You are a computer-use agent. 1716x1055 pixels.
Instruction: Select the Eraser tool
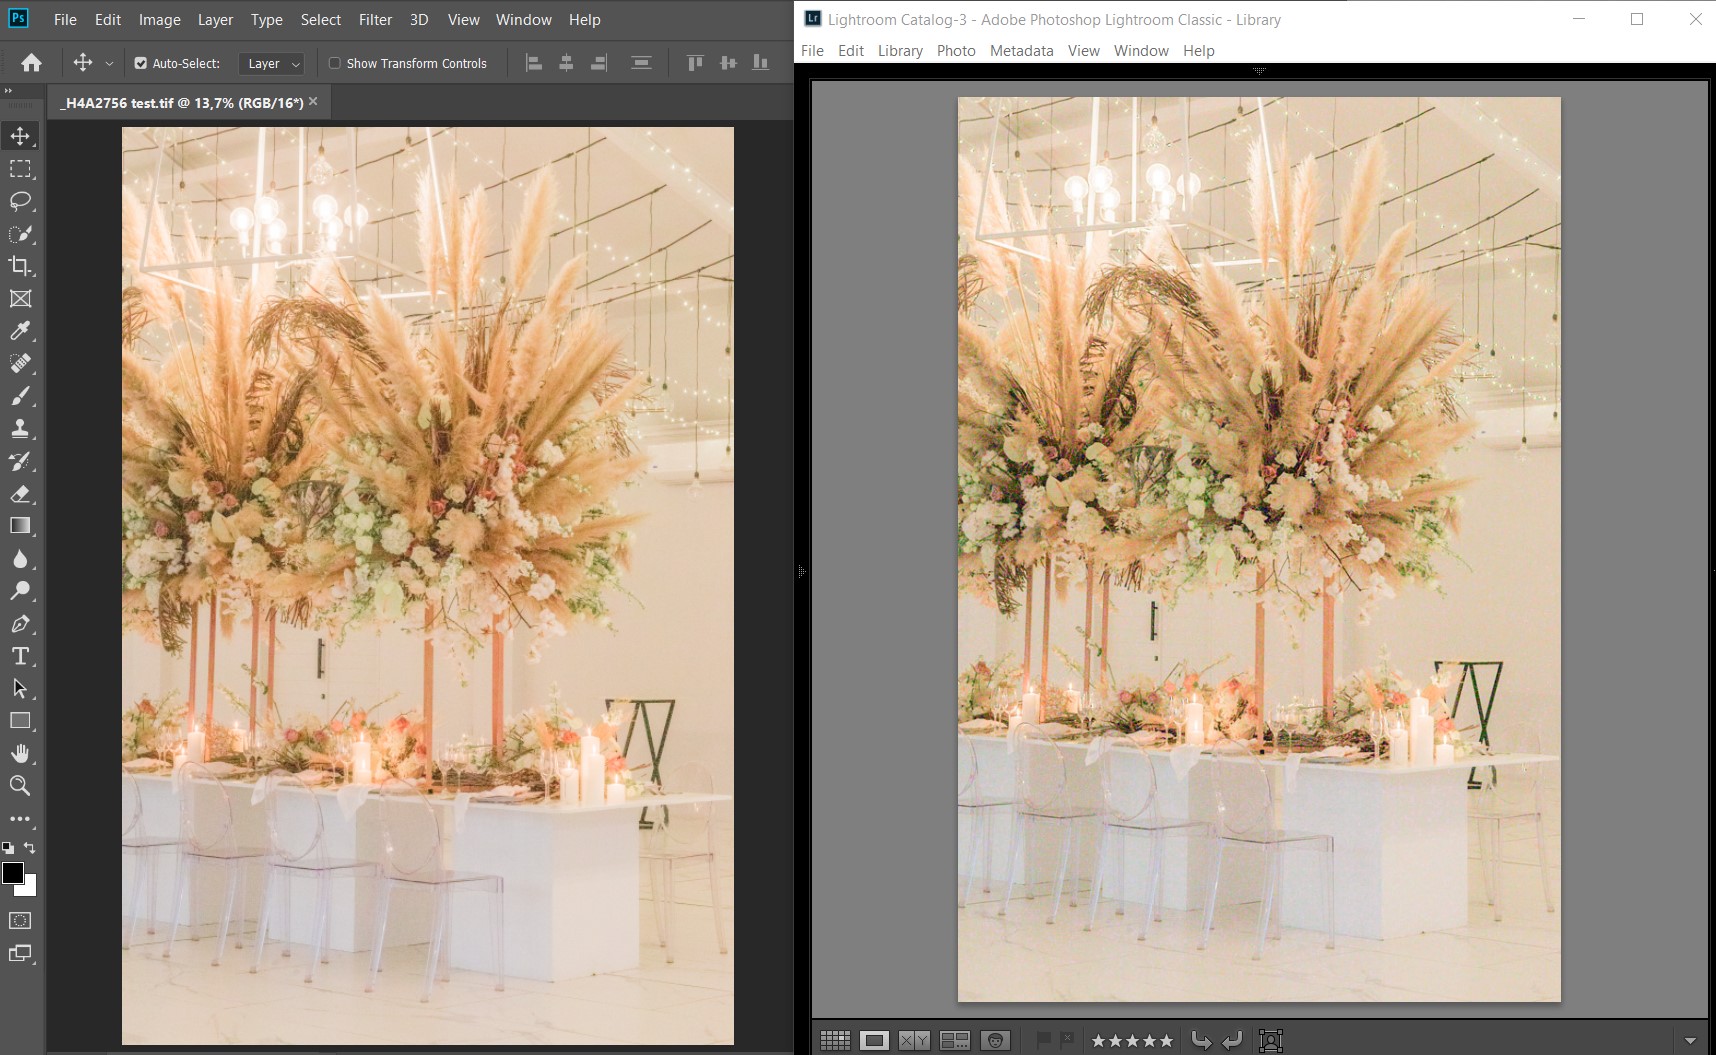[20, 493]
